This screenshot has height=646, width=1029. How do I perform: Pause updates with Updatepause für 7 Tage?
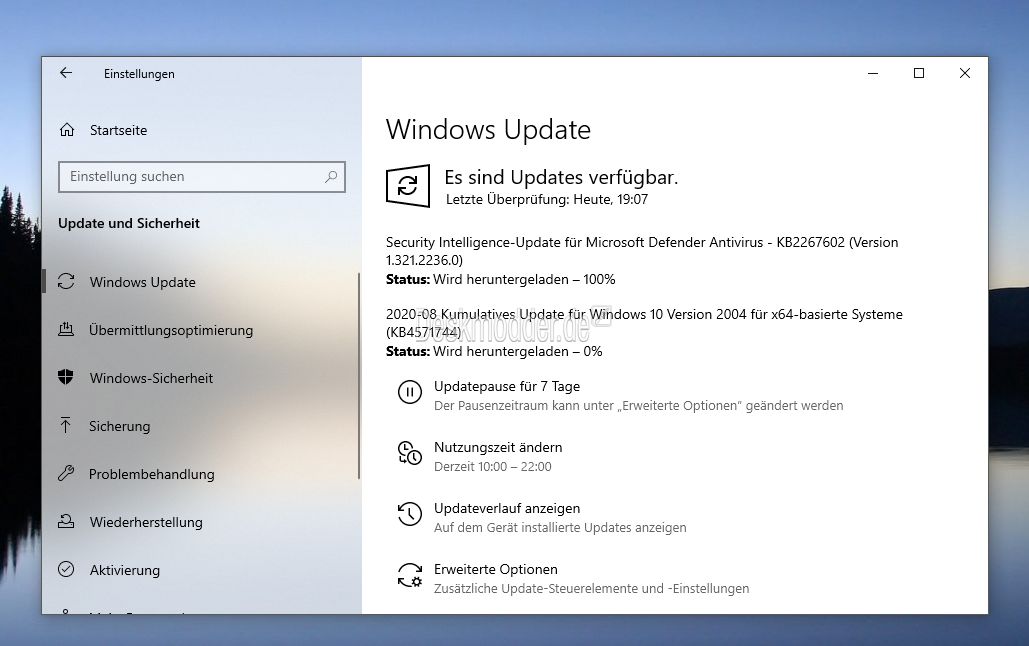point(507,386)
